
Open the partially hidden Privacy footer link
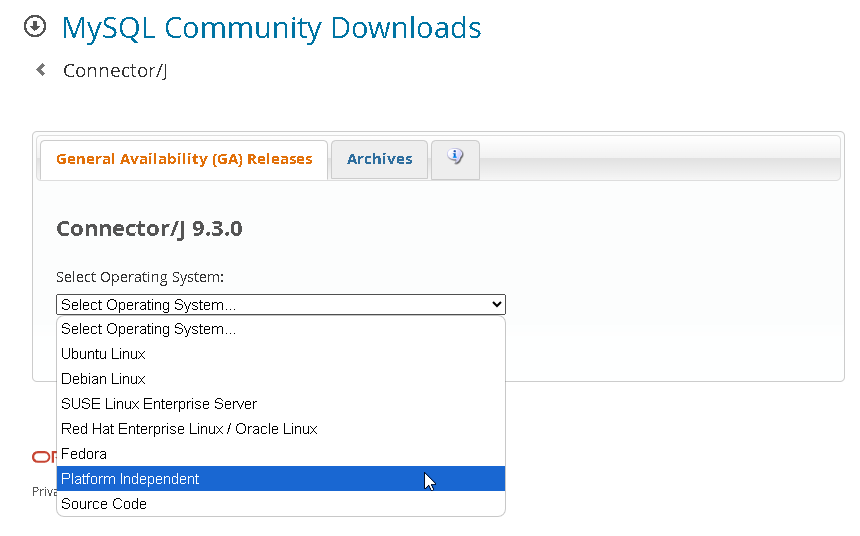(44, 492)
